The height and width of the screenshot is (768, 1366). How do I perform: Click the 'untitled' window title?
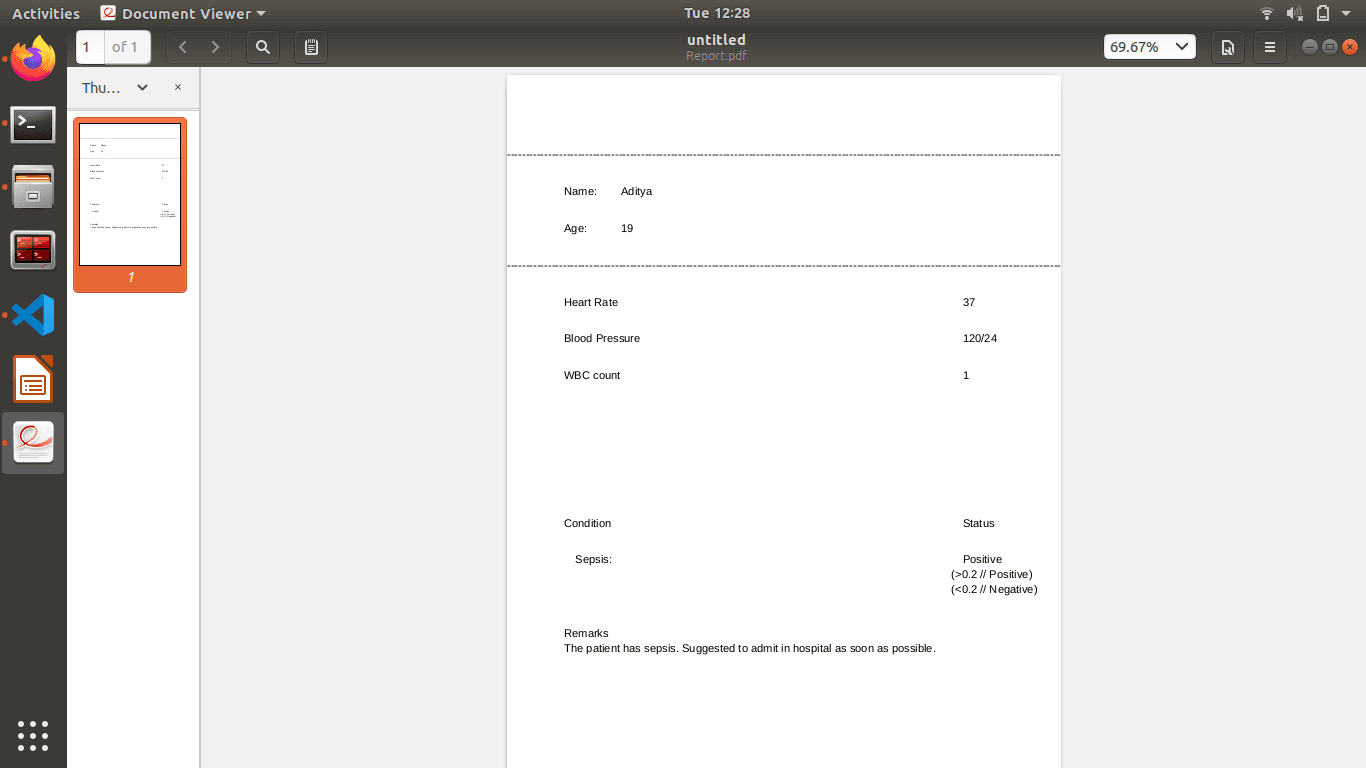[716, 40]
